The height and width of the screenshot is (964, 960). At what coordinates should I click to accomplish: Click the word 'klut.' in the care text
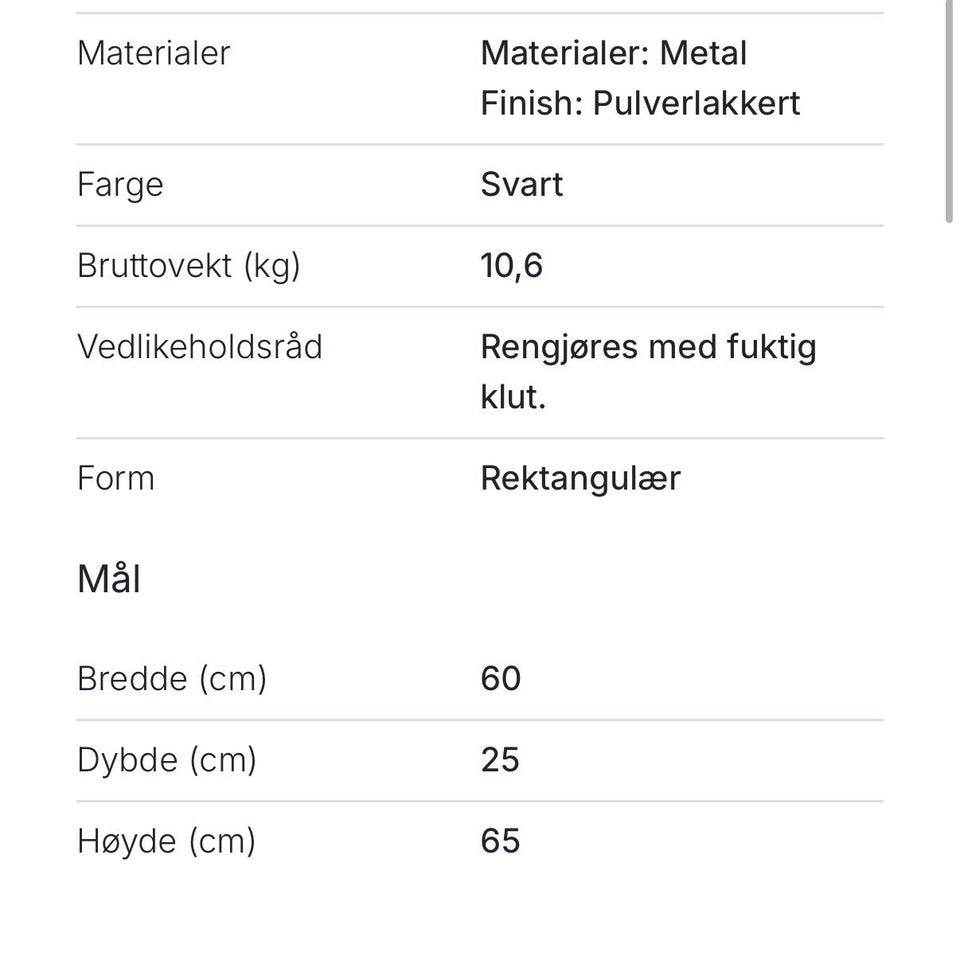(x=514, y=397)
